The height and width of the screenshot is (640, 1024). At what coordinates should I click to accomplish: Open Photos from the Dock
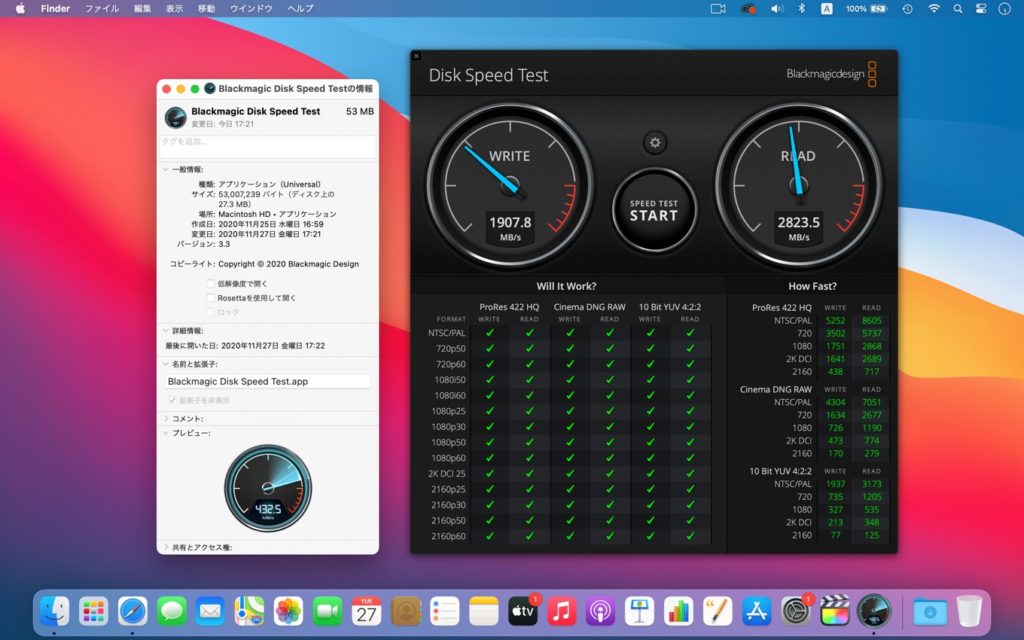point(289,611)
